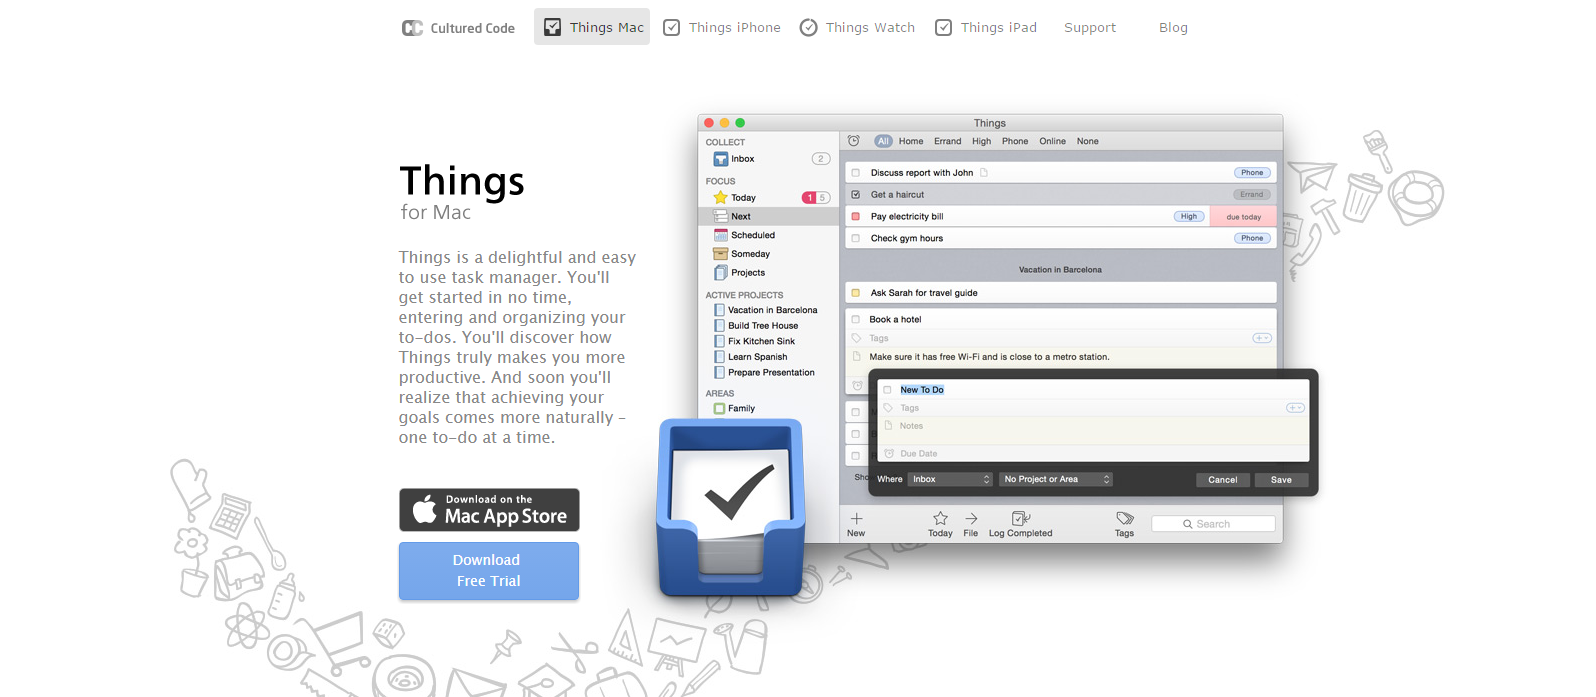Screen dimensions: 1596x697
Task: Open the Tags icon in the bottom toolbar
Action: point(1125,518)
